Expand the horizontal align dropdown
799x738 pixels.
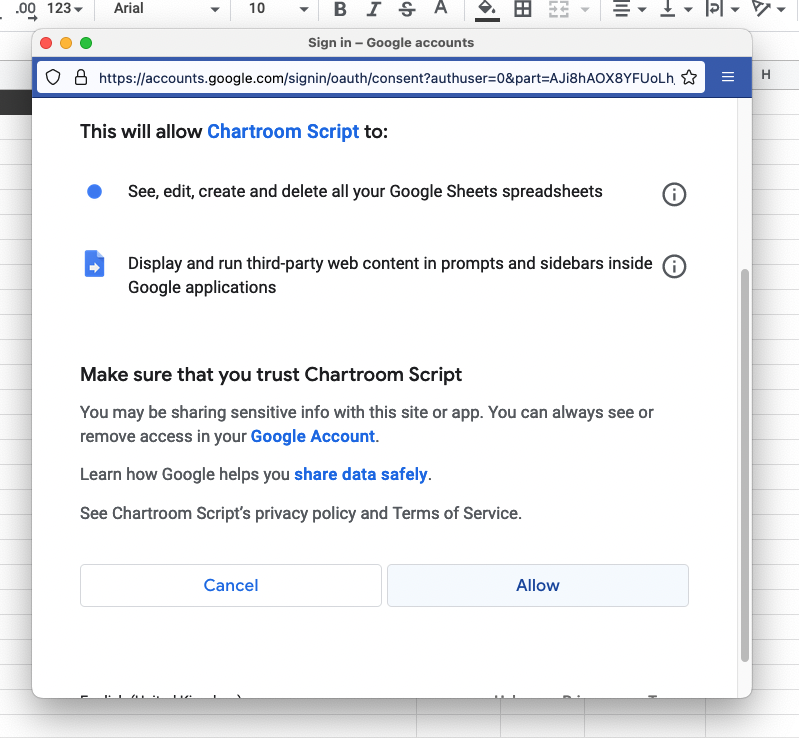pyautogui.click(x=629, y=9)
